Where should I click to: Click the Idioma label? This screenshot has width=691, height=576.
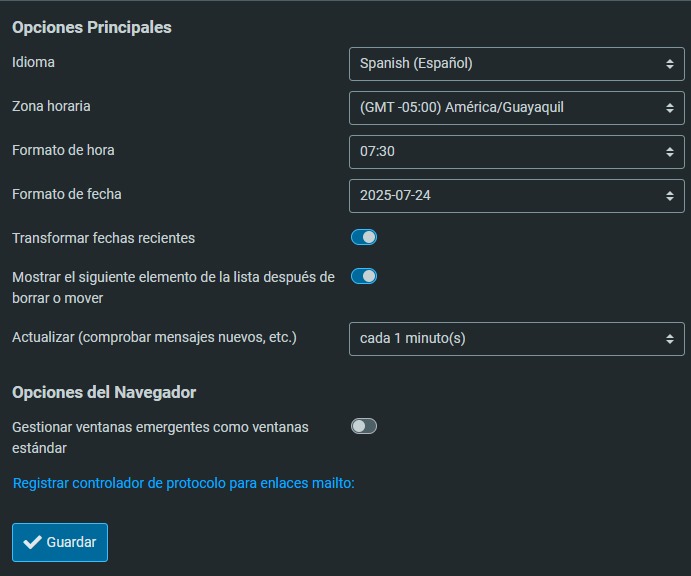pos(34,62)
